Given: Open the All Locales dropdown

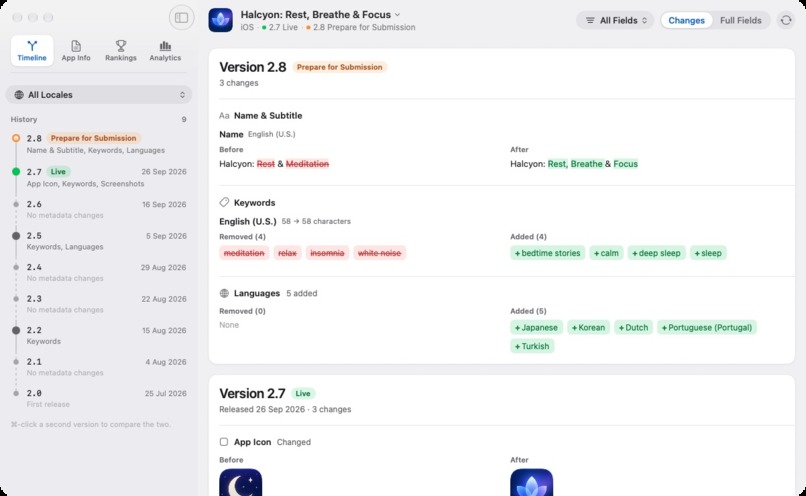Looking at the screenshot, I should pos(99,95).
